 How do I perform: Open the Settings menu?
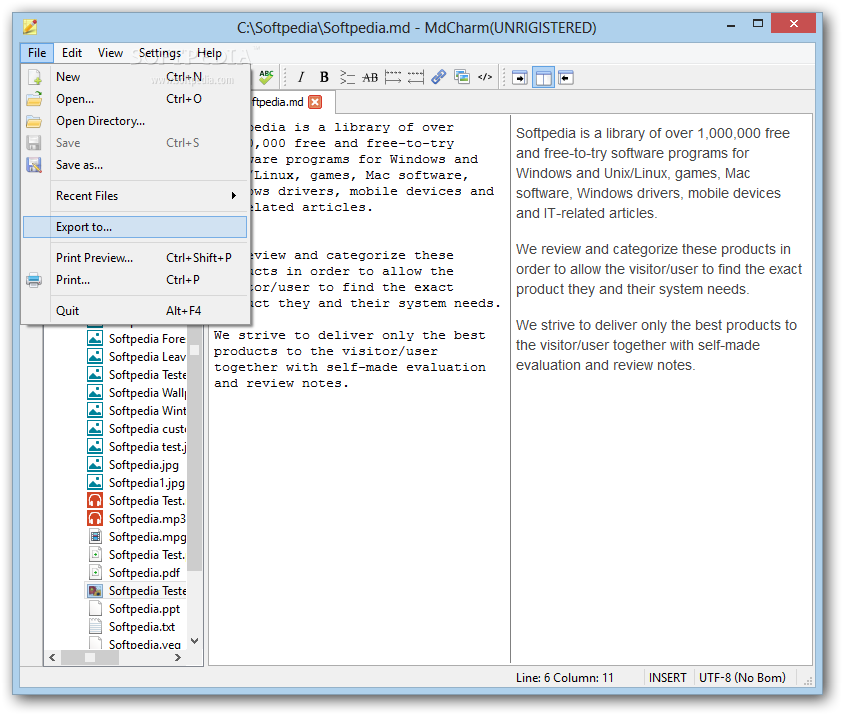tap(160, 53)
